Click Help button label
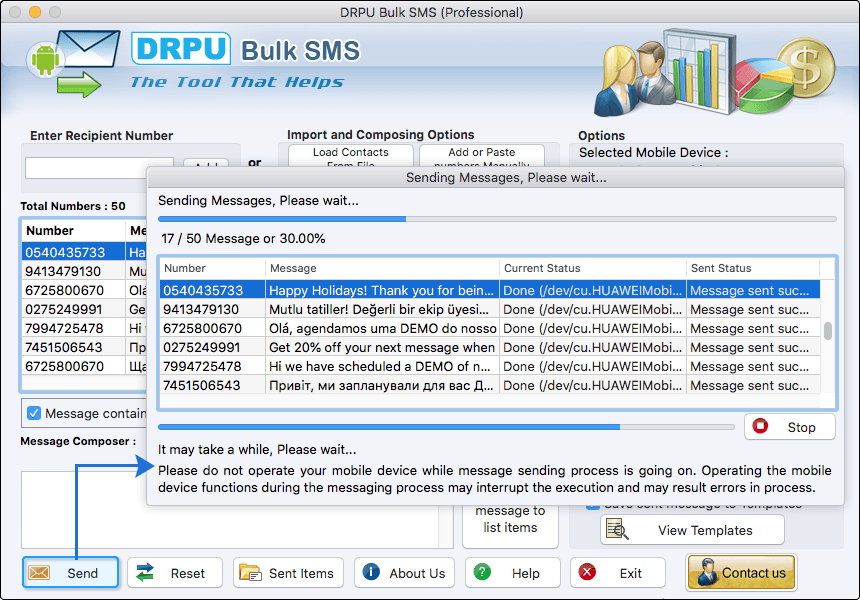This screenshot has height=600, width=860. (525, 573)
